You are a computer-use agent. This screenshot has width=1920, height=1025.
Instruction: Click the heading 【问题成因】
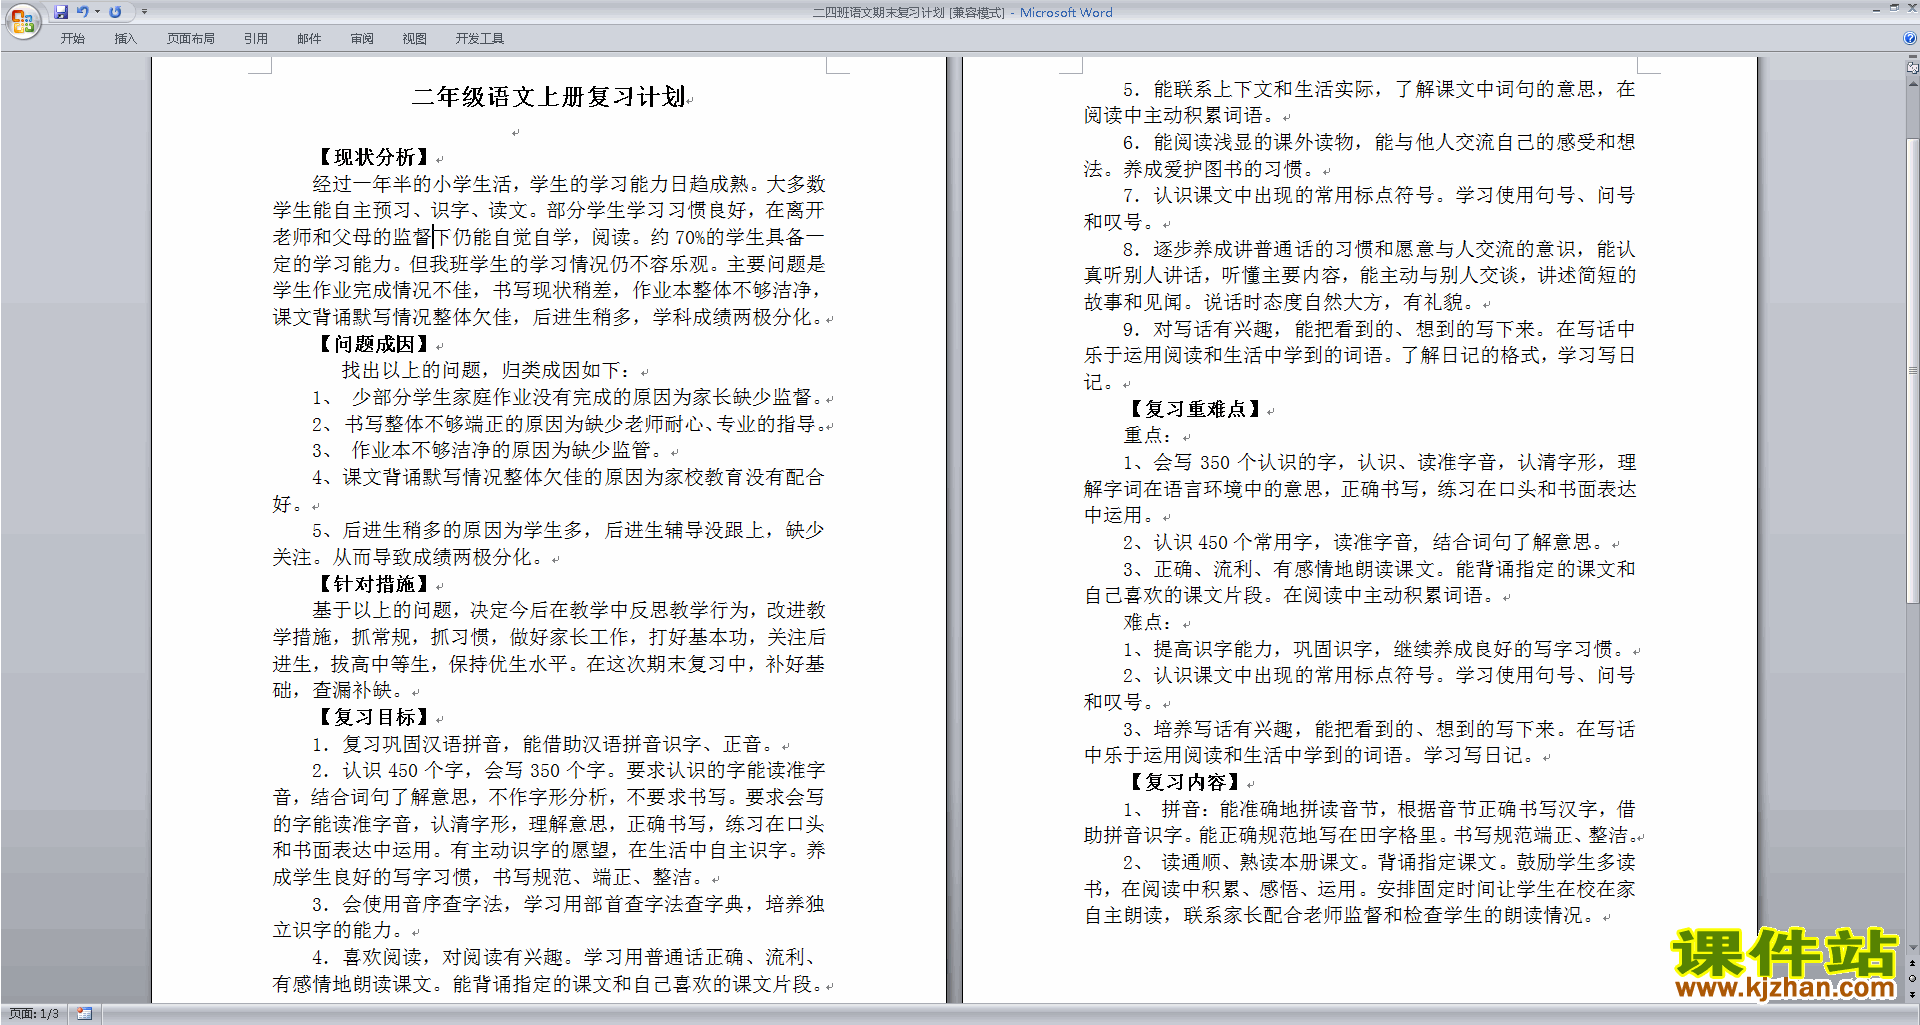tap(374, 344)
